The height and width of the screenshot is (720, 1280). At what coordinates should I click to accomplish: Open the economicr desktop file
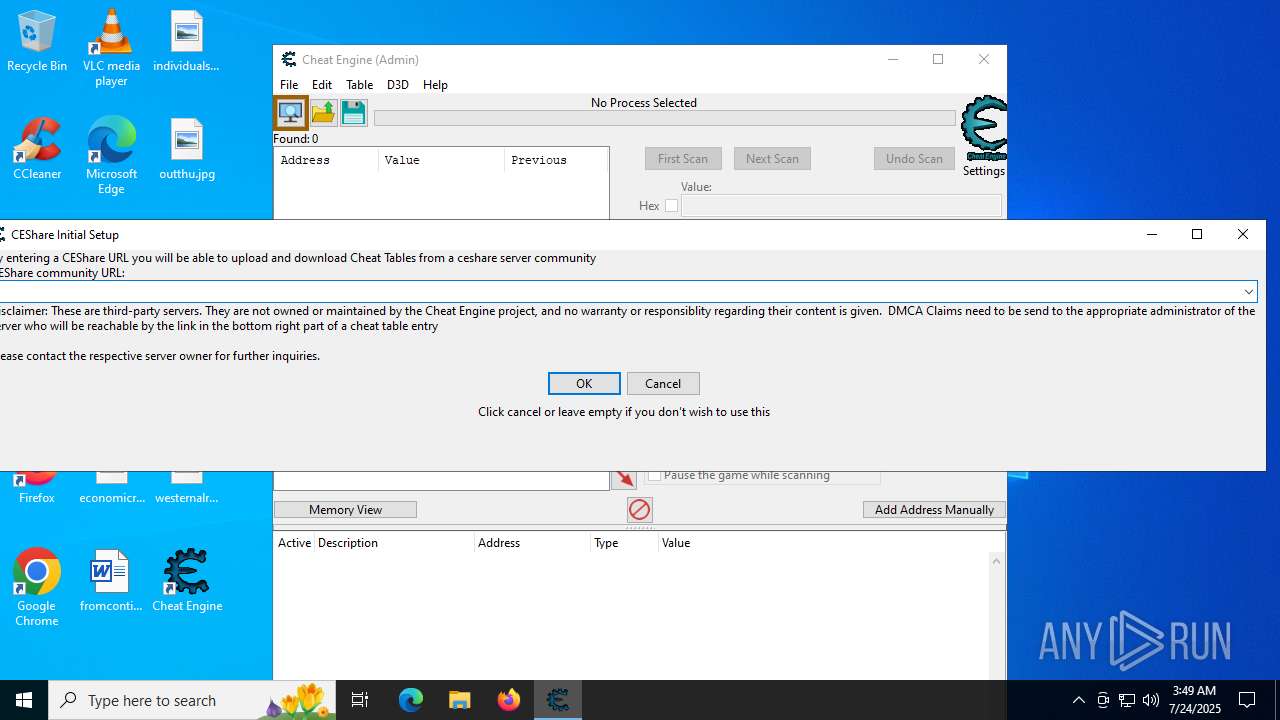coord(112,488)
